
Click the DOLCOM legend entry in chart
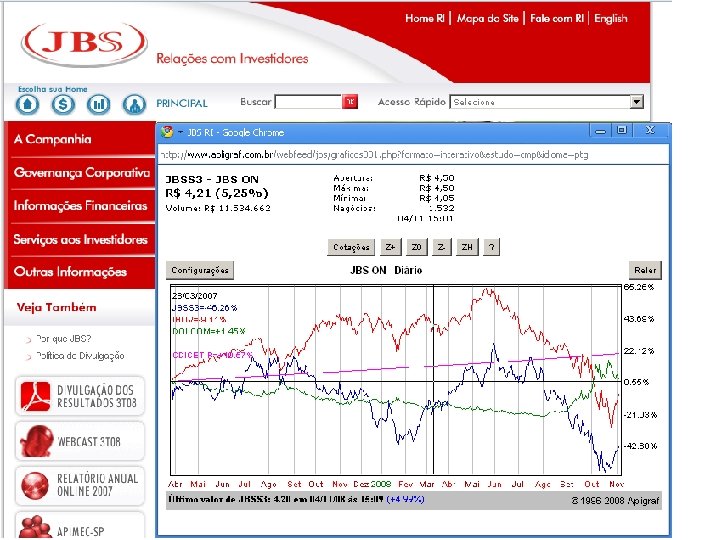click(209, 331)
